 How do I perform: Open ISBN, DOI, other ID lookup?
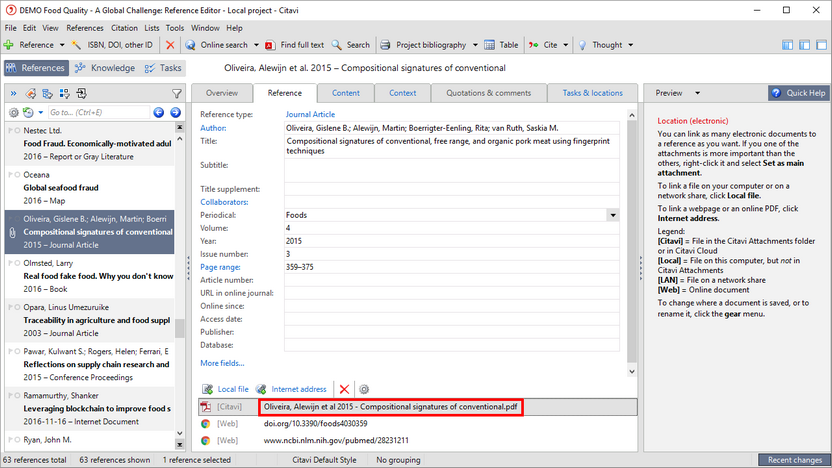113,45
